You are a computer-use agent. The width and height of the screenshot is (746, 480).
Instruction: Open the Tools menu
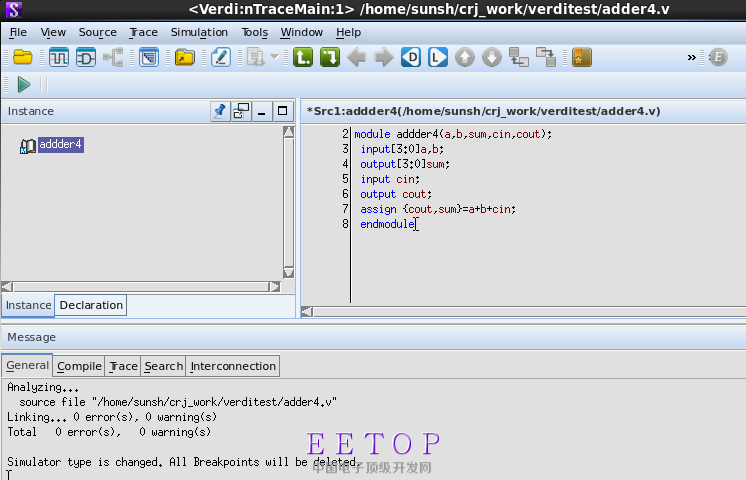255,32
